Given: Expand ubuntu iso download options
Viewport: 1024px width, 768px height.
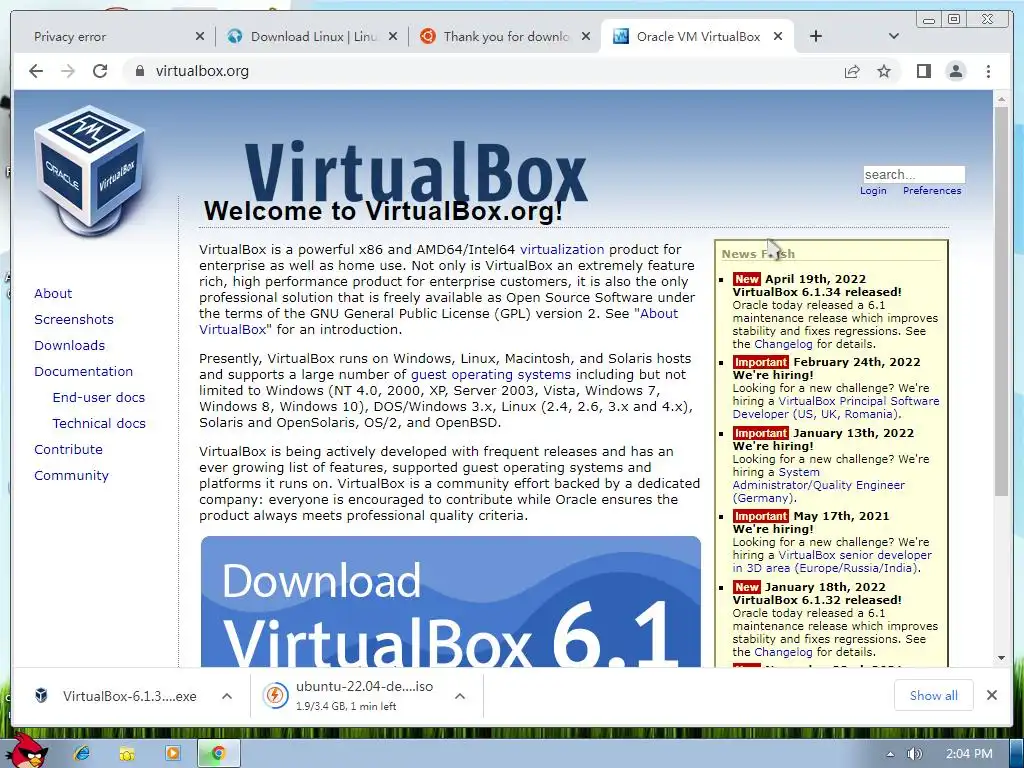Looking at the screenshot, I should pyautogui.click(x=460, y=696).
